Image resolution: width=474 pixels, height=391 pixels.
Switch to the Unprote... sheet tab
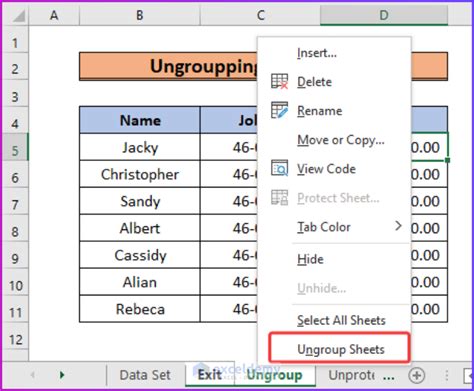[x=351, y=375]
